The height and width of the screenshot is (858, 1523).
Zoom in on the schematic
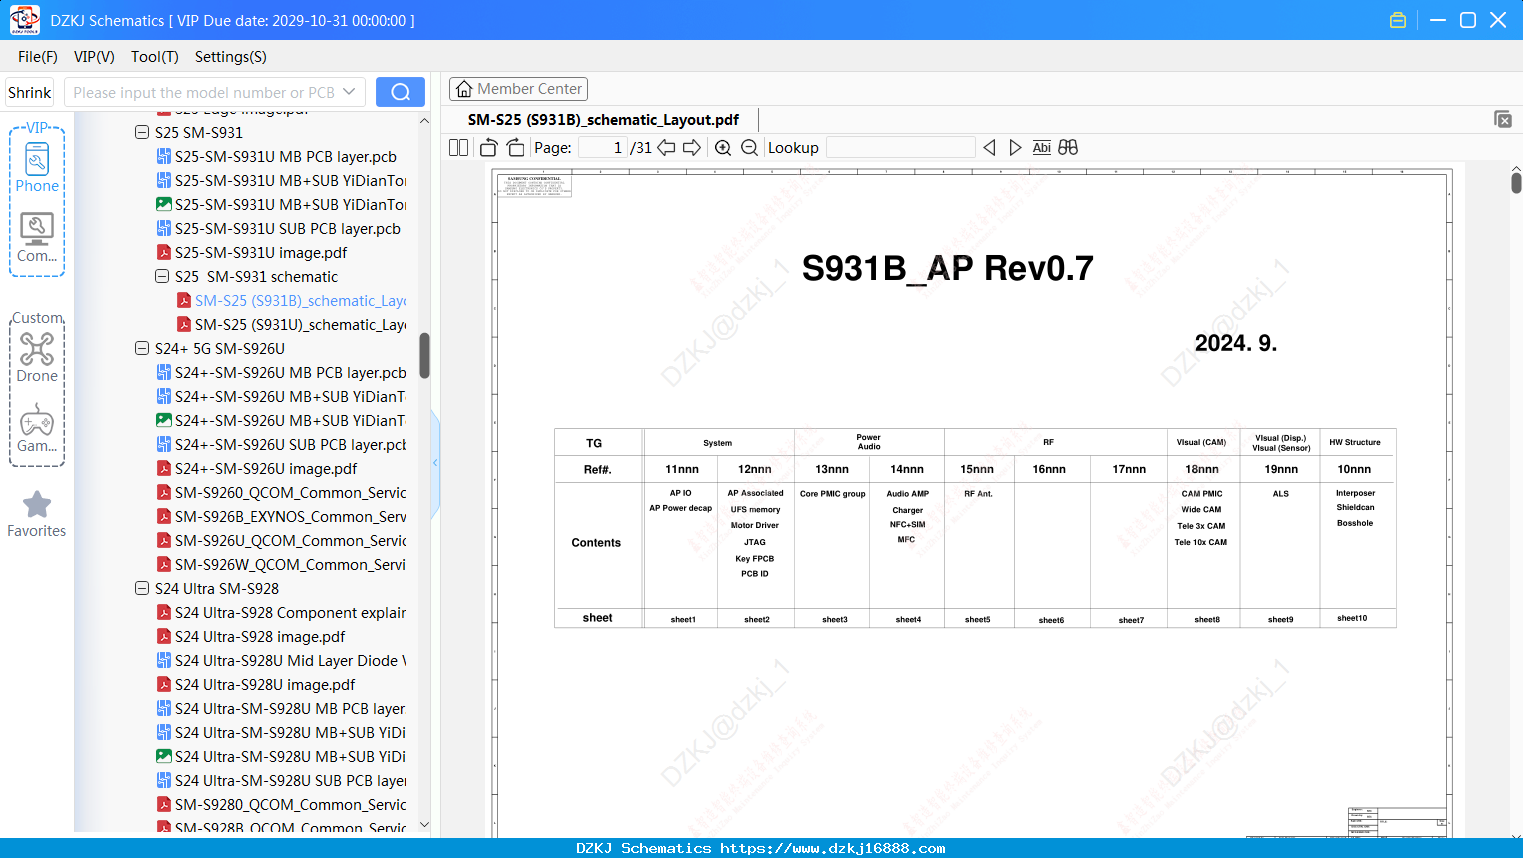tap(723, 148)
